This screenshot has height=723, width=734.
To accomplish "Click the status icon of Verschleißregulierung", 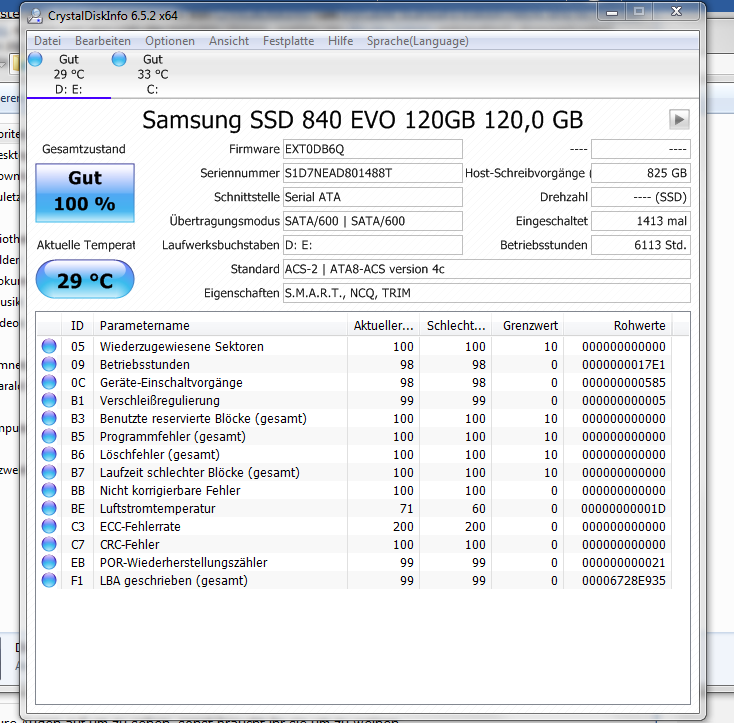I will (x=49, y=400).
